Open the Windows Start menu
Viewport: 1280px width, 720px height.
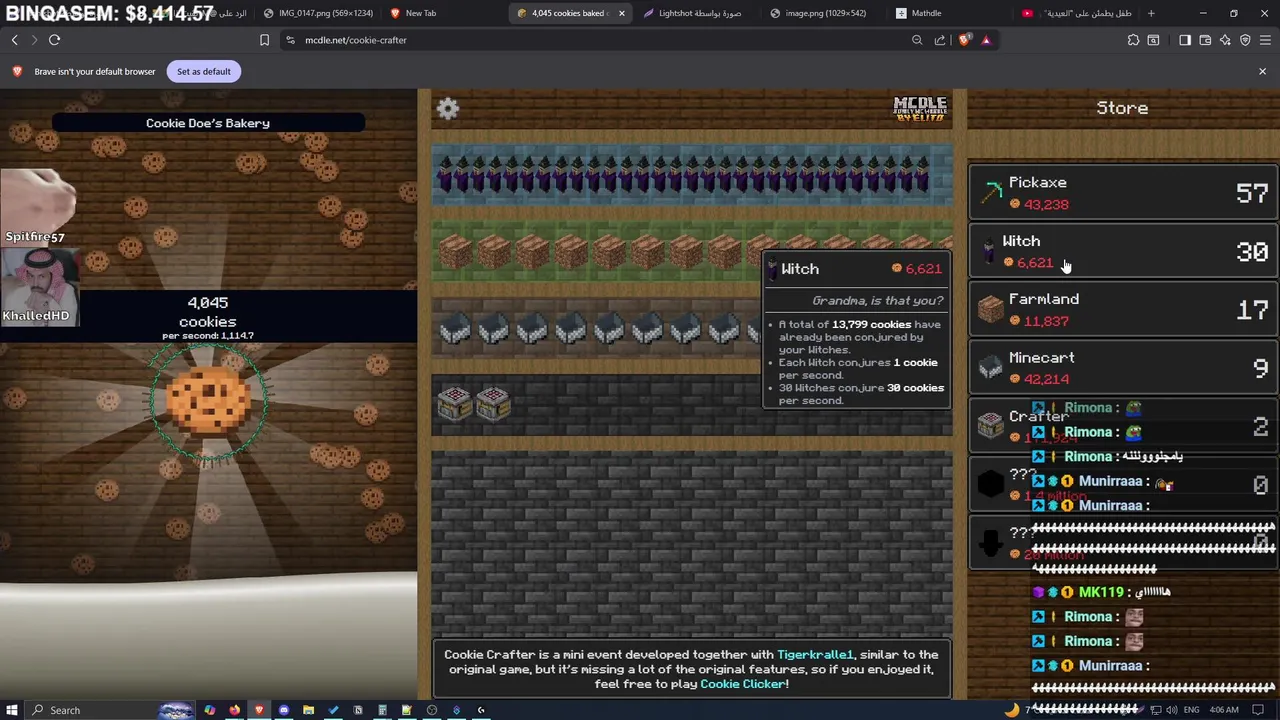[12, 710]
